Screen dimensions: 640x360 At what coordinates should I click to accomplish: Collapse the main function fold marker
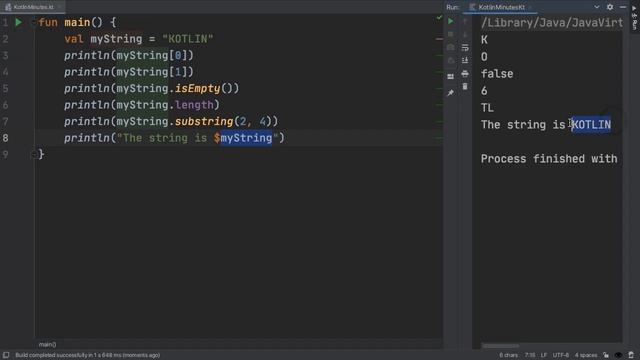(34, 22)
